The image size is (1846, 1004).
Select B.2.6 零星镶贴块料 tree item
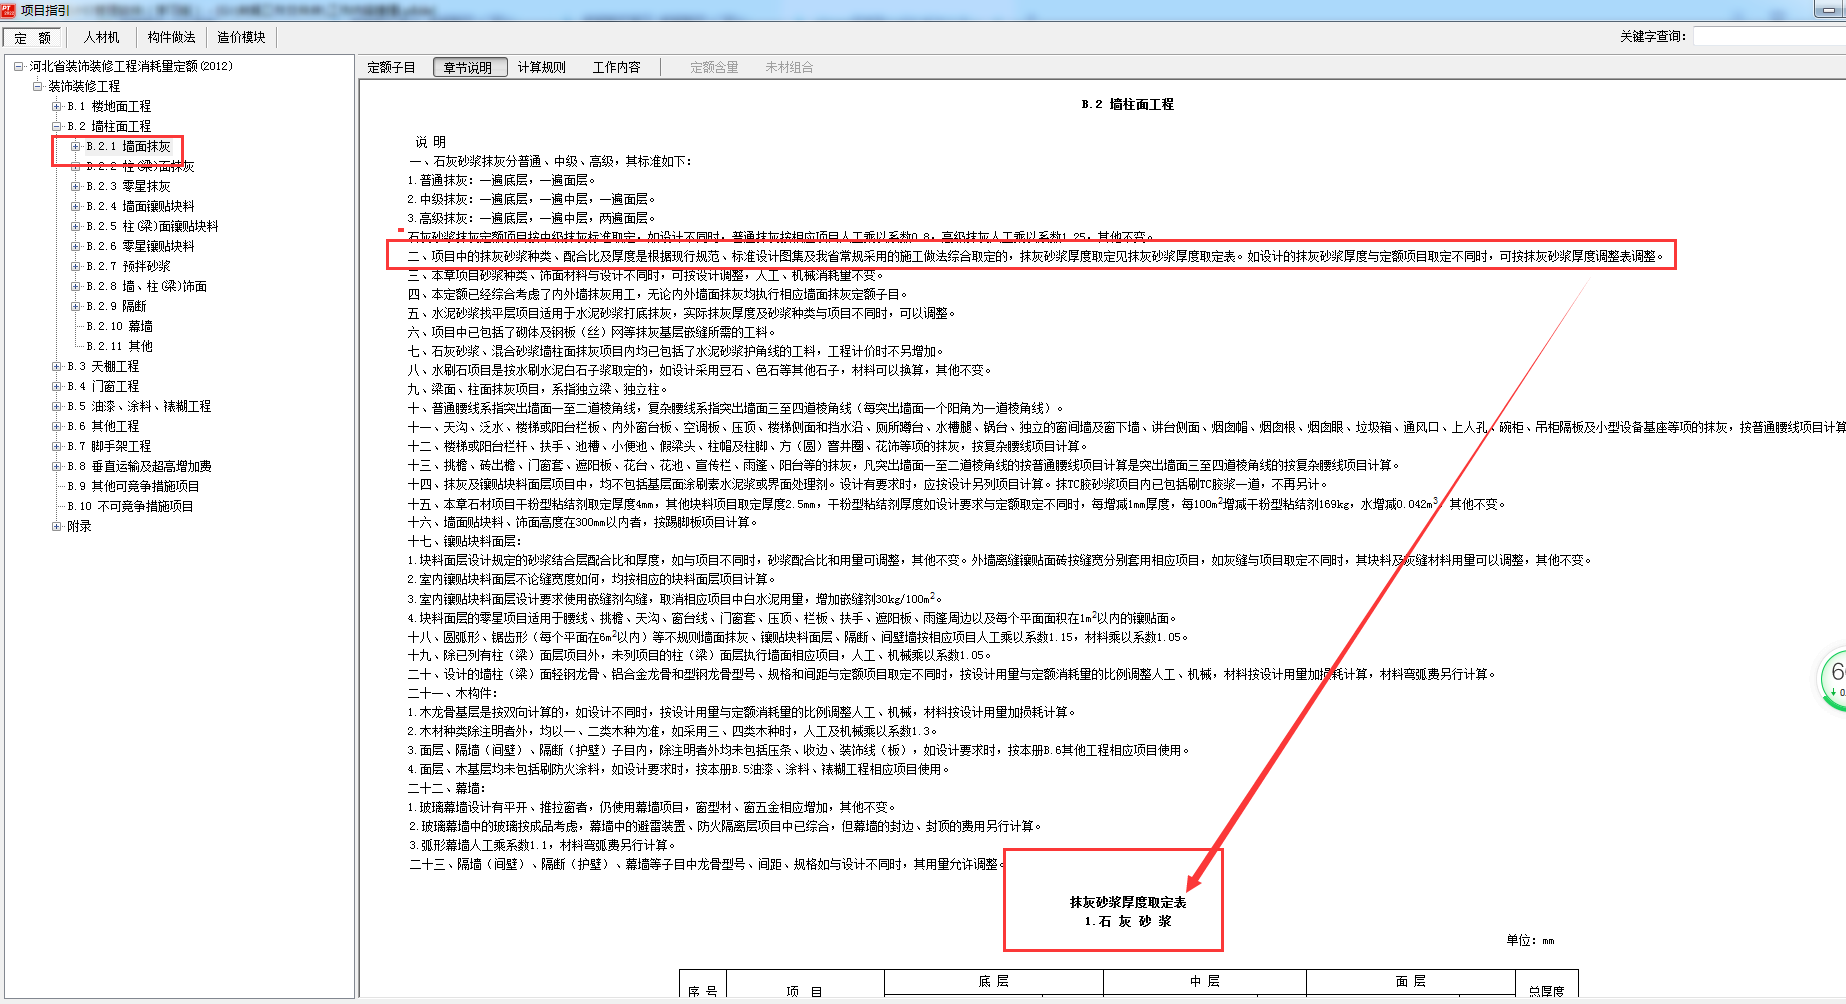click(x=140, y=246)
